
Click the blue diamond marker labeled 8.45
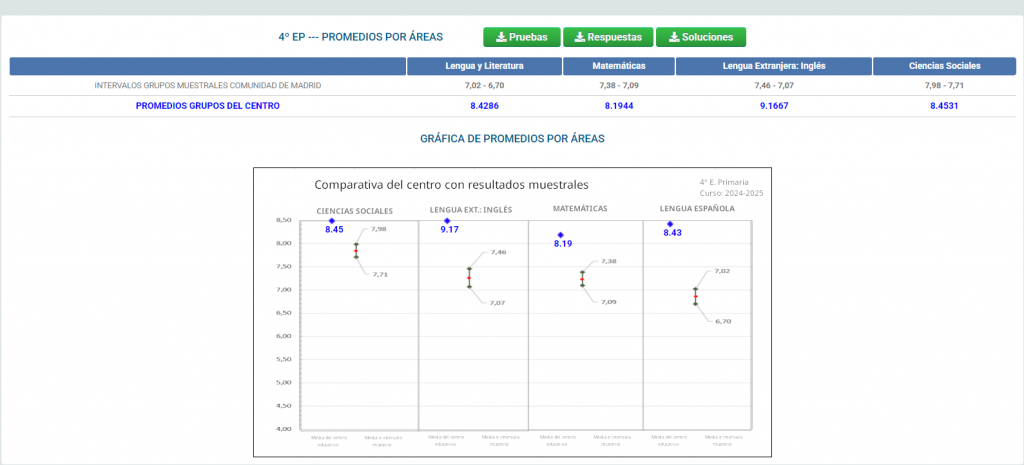coord(332,221)
